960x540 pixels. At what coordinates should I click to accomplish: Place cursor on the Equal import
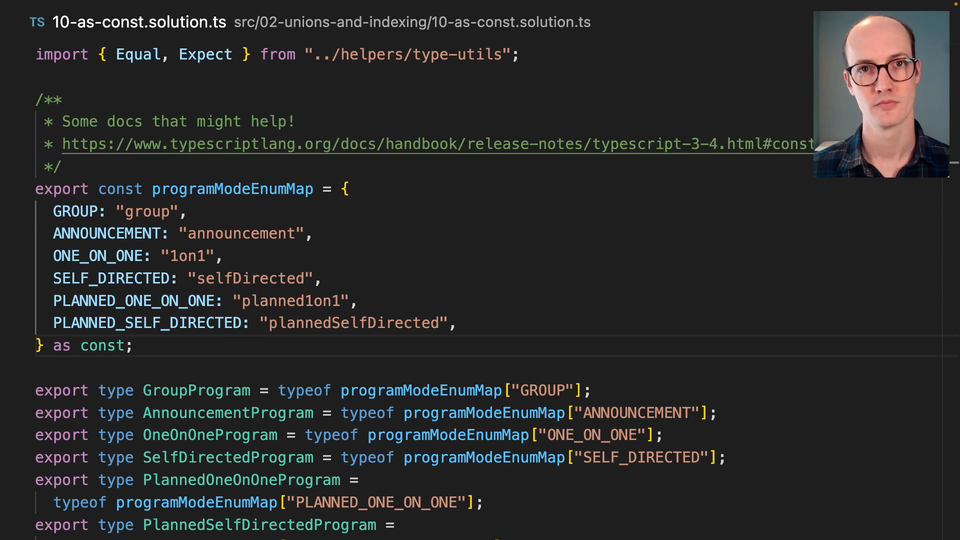(139, 54)
